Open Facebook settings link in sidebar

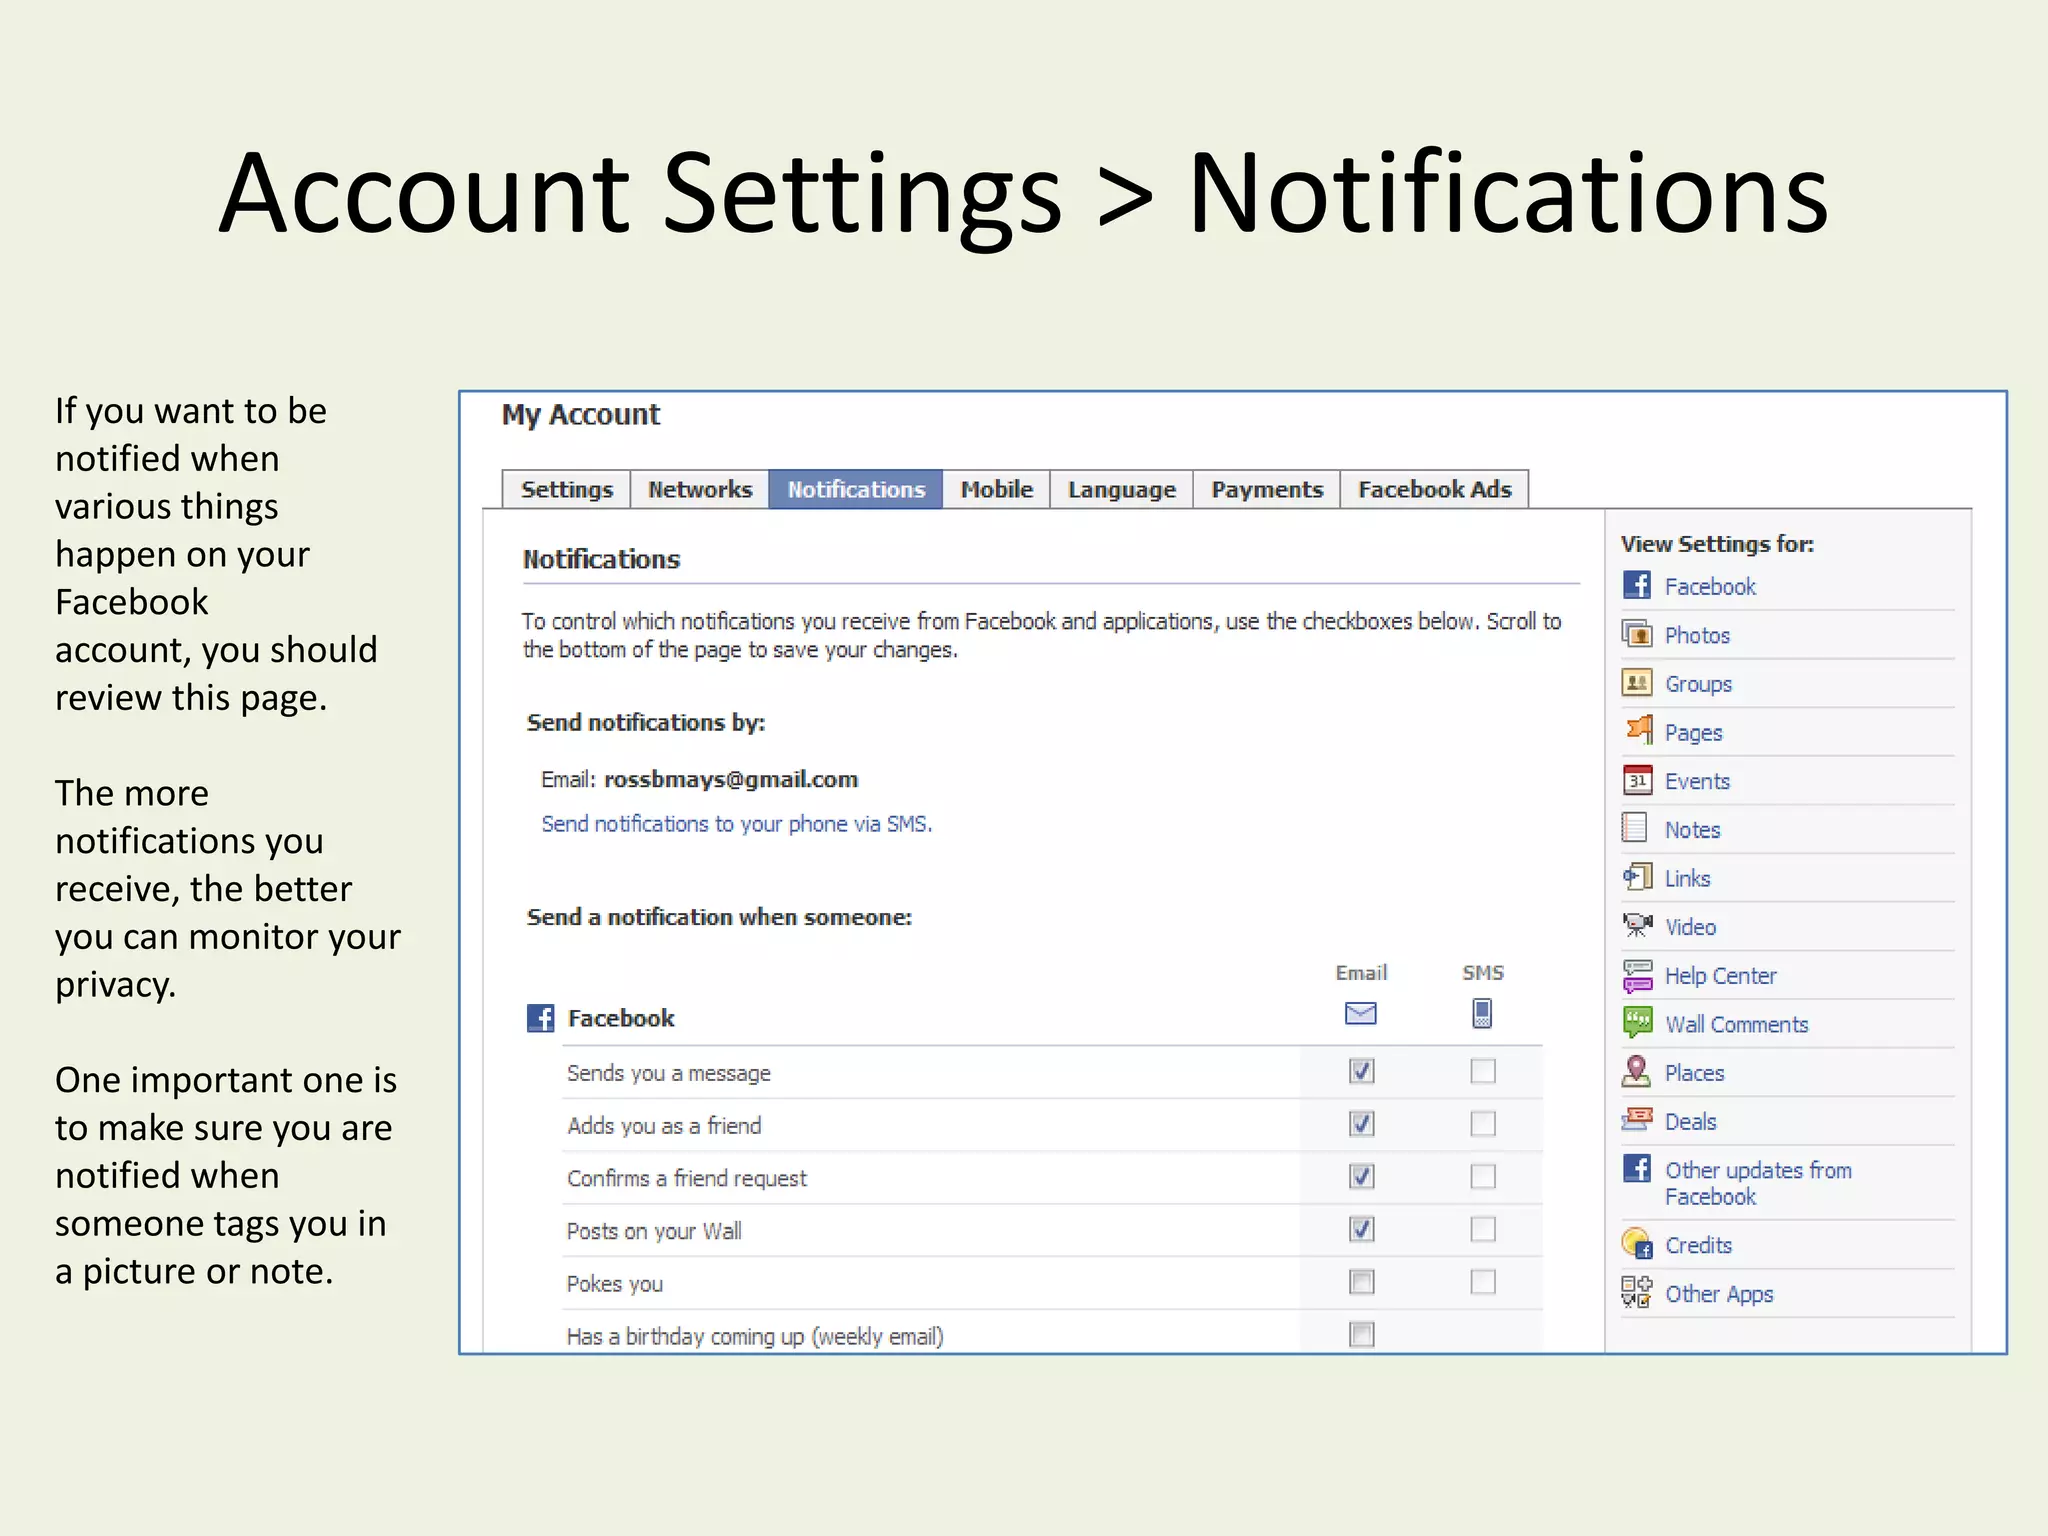[x=1710, y=587]
